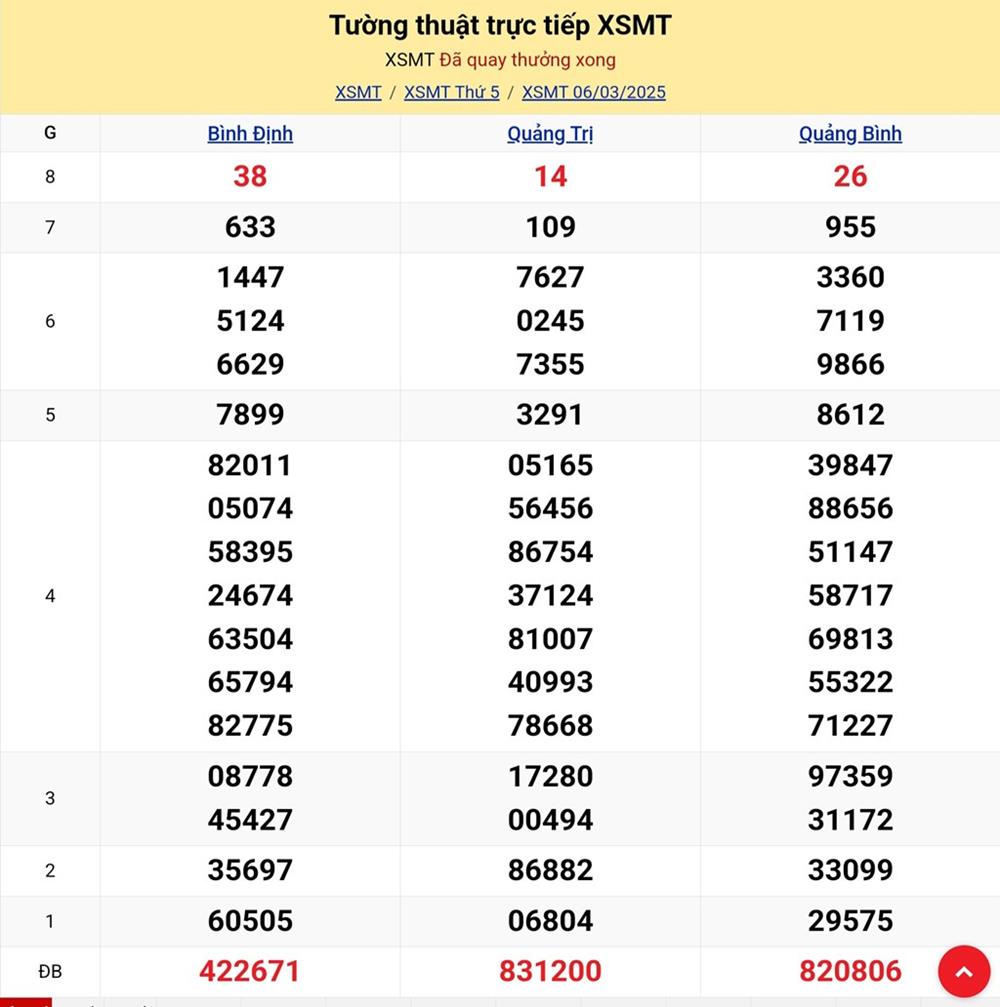Screen dimensions: 1000x1007
Task: Click Quảng Bình special prize number 820806
Action: click(850, 971)
